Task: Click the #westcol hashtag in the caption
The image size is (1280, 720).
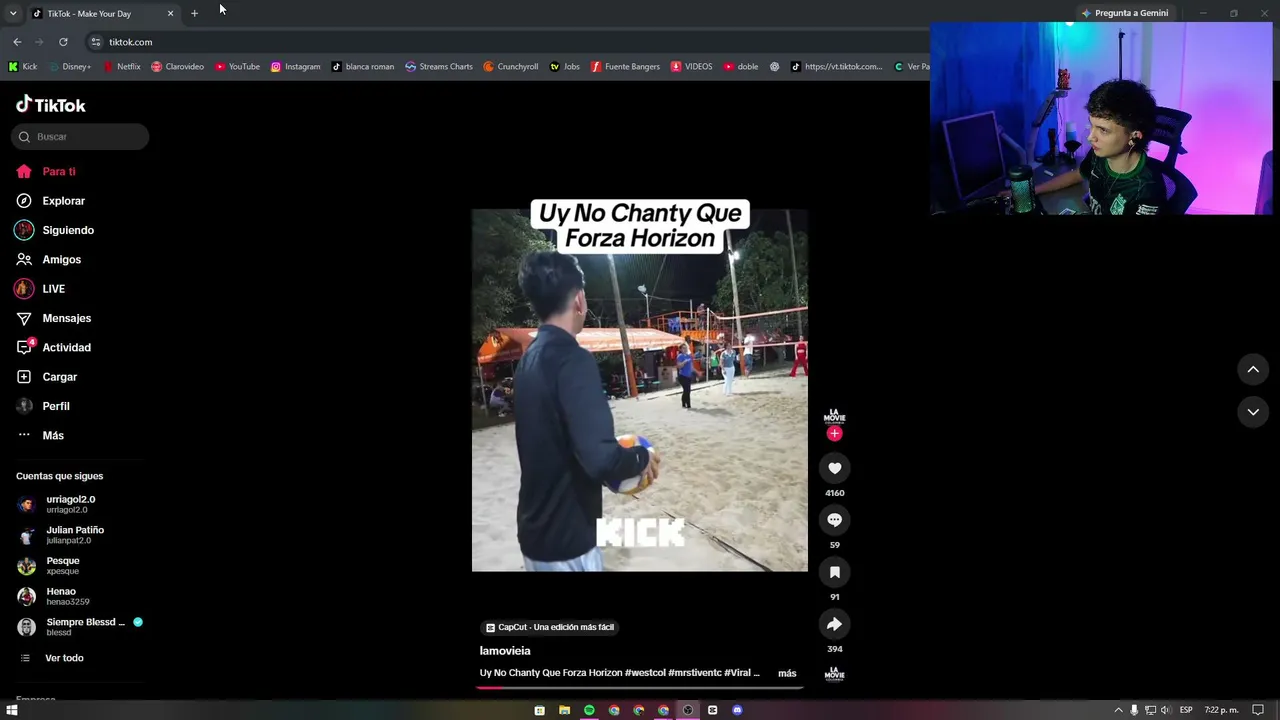Action: click(x=645, y=673)
